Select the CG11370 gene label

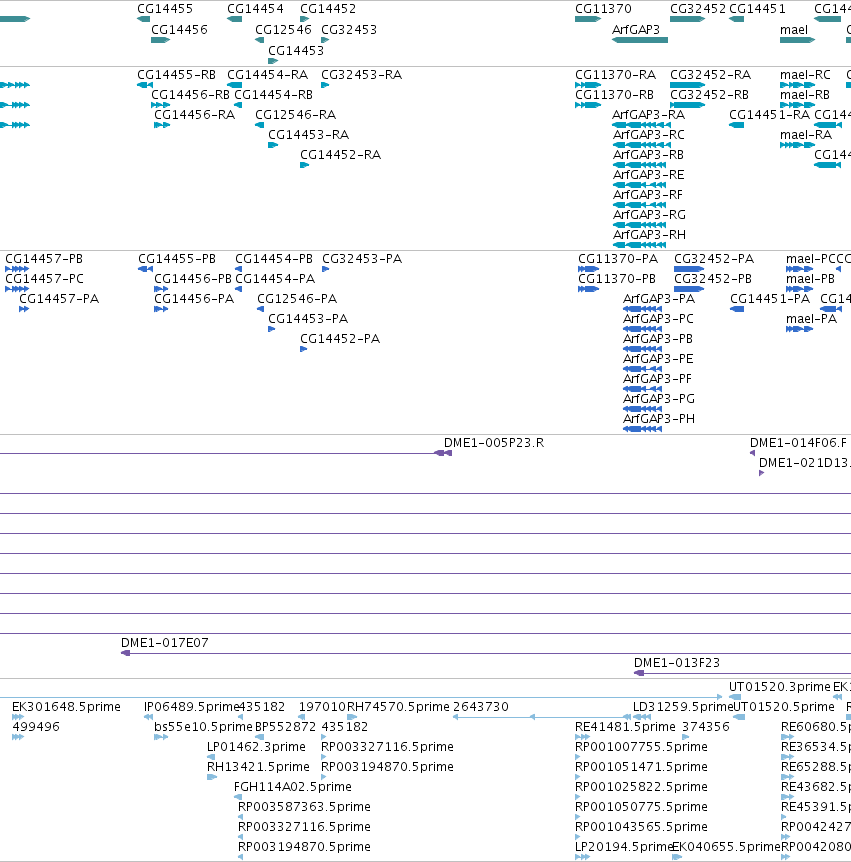click(603, 9)
